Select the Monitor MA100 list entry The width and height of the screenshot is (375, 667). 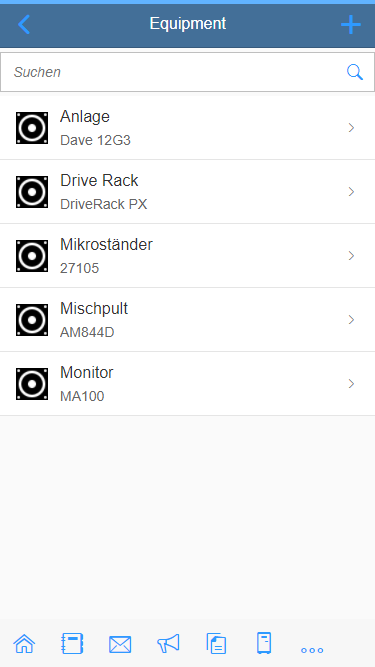(188, 384)
